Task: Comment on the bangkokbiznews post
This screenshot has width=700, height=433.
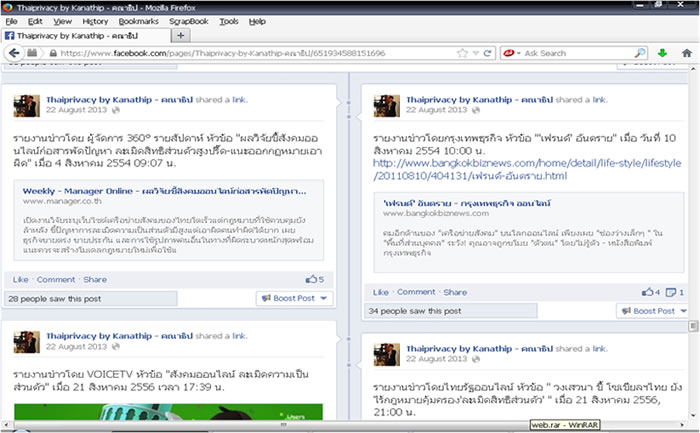Action: (x=416, y=292)
